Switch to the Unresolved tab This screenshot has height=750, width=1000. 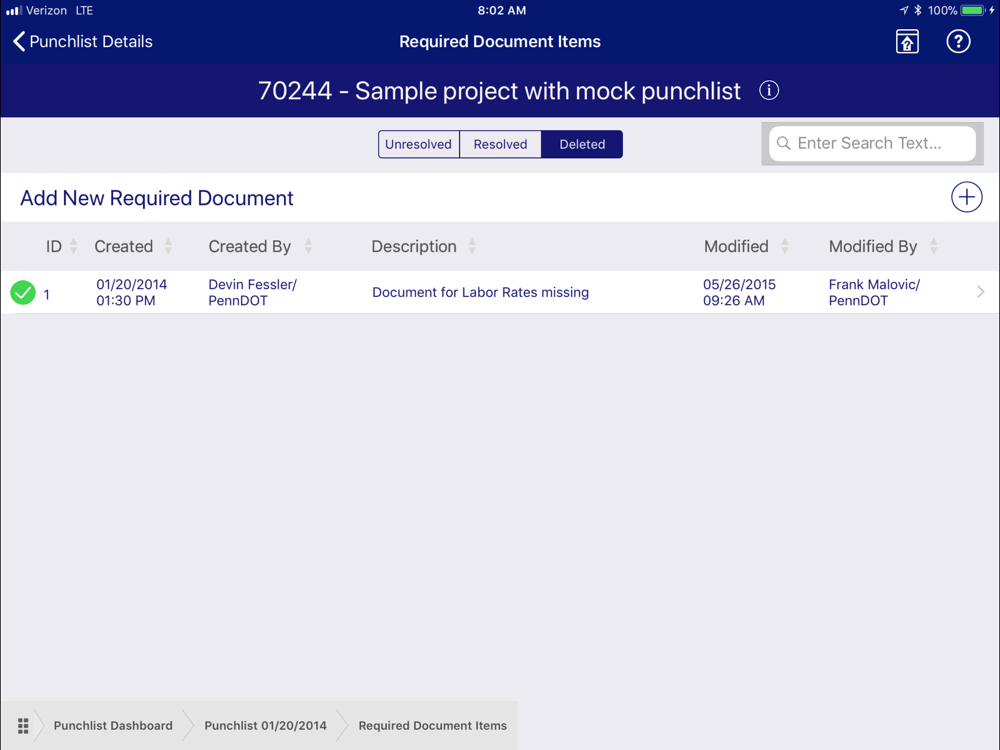click(418, 144)
